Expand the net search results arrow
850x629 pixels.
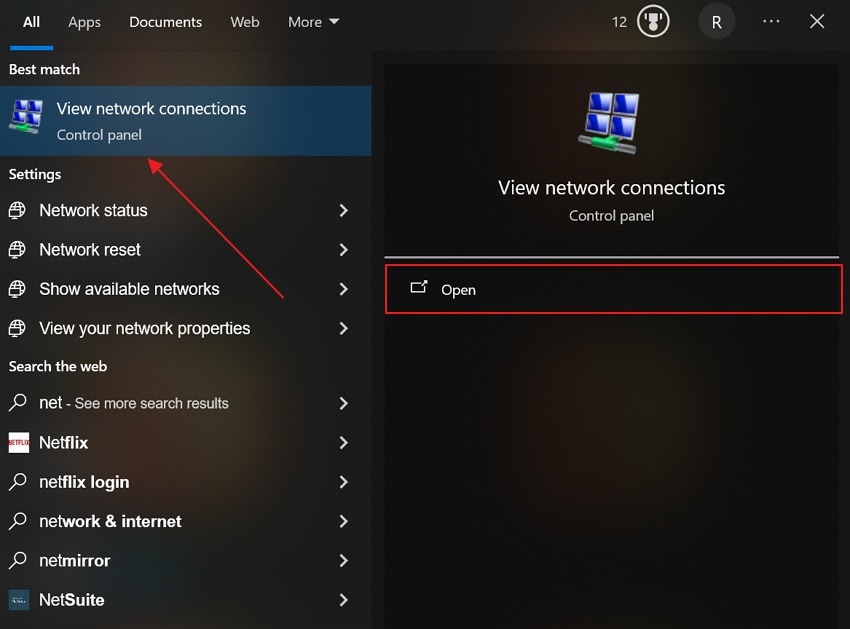[343, 403]
